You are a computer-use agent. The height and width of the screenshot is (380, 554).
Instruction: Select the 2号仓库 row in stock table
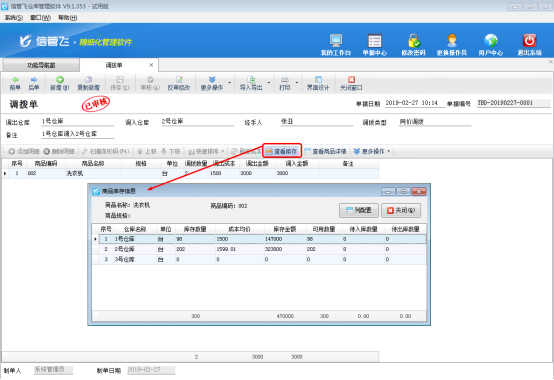click(x=260, y=249)
